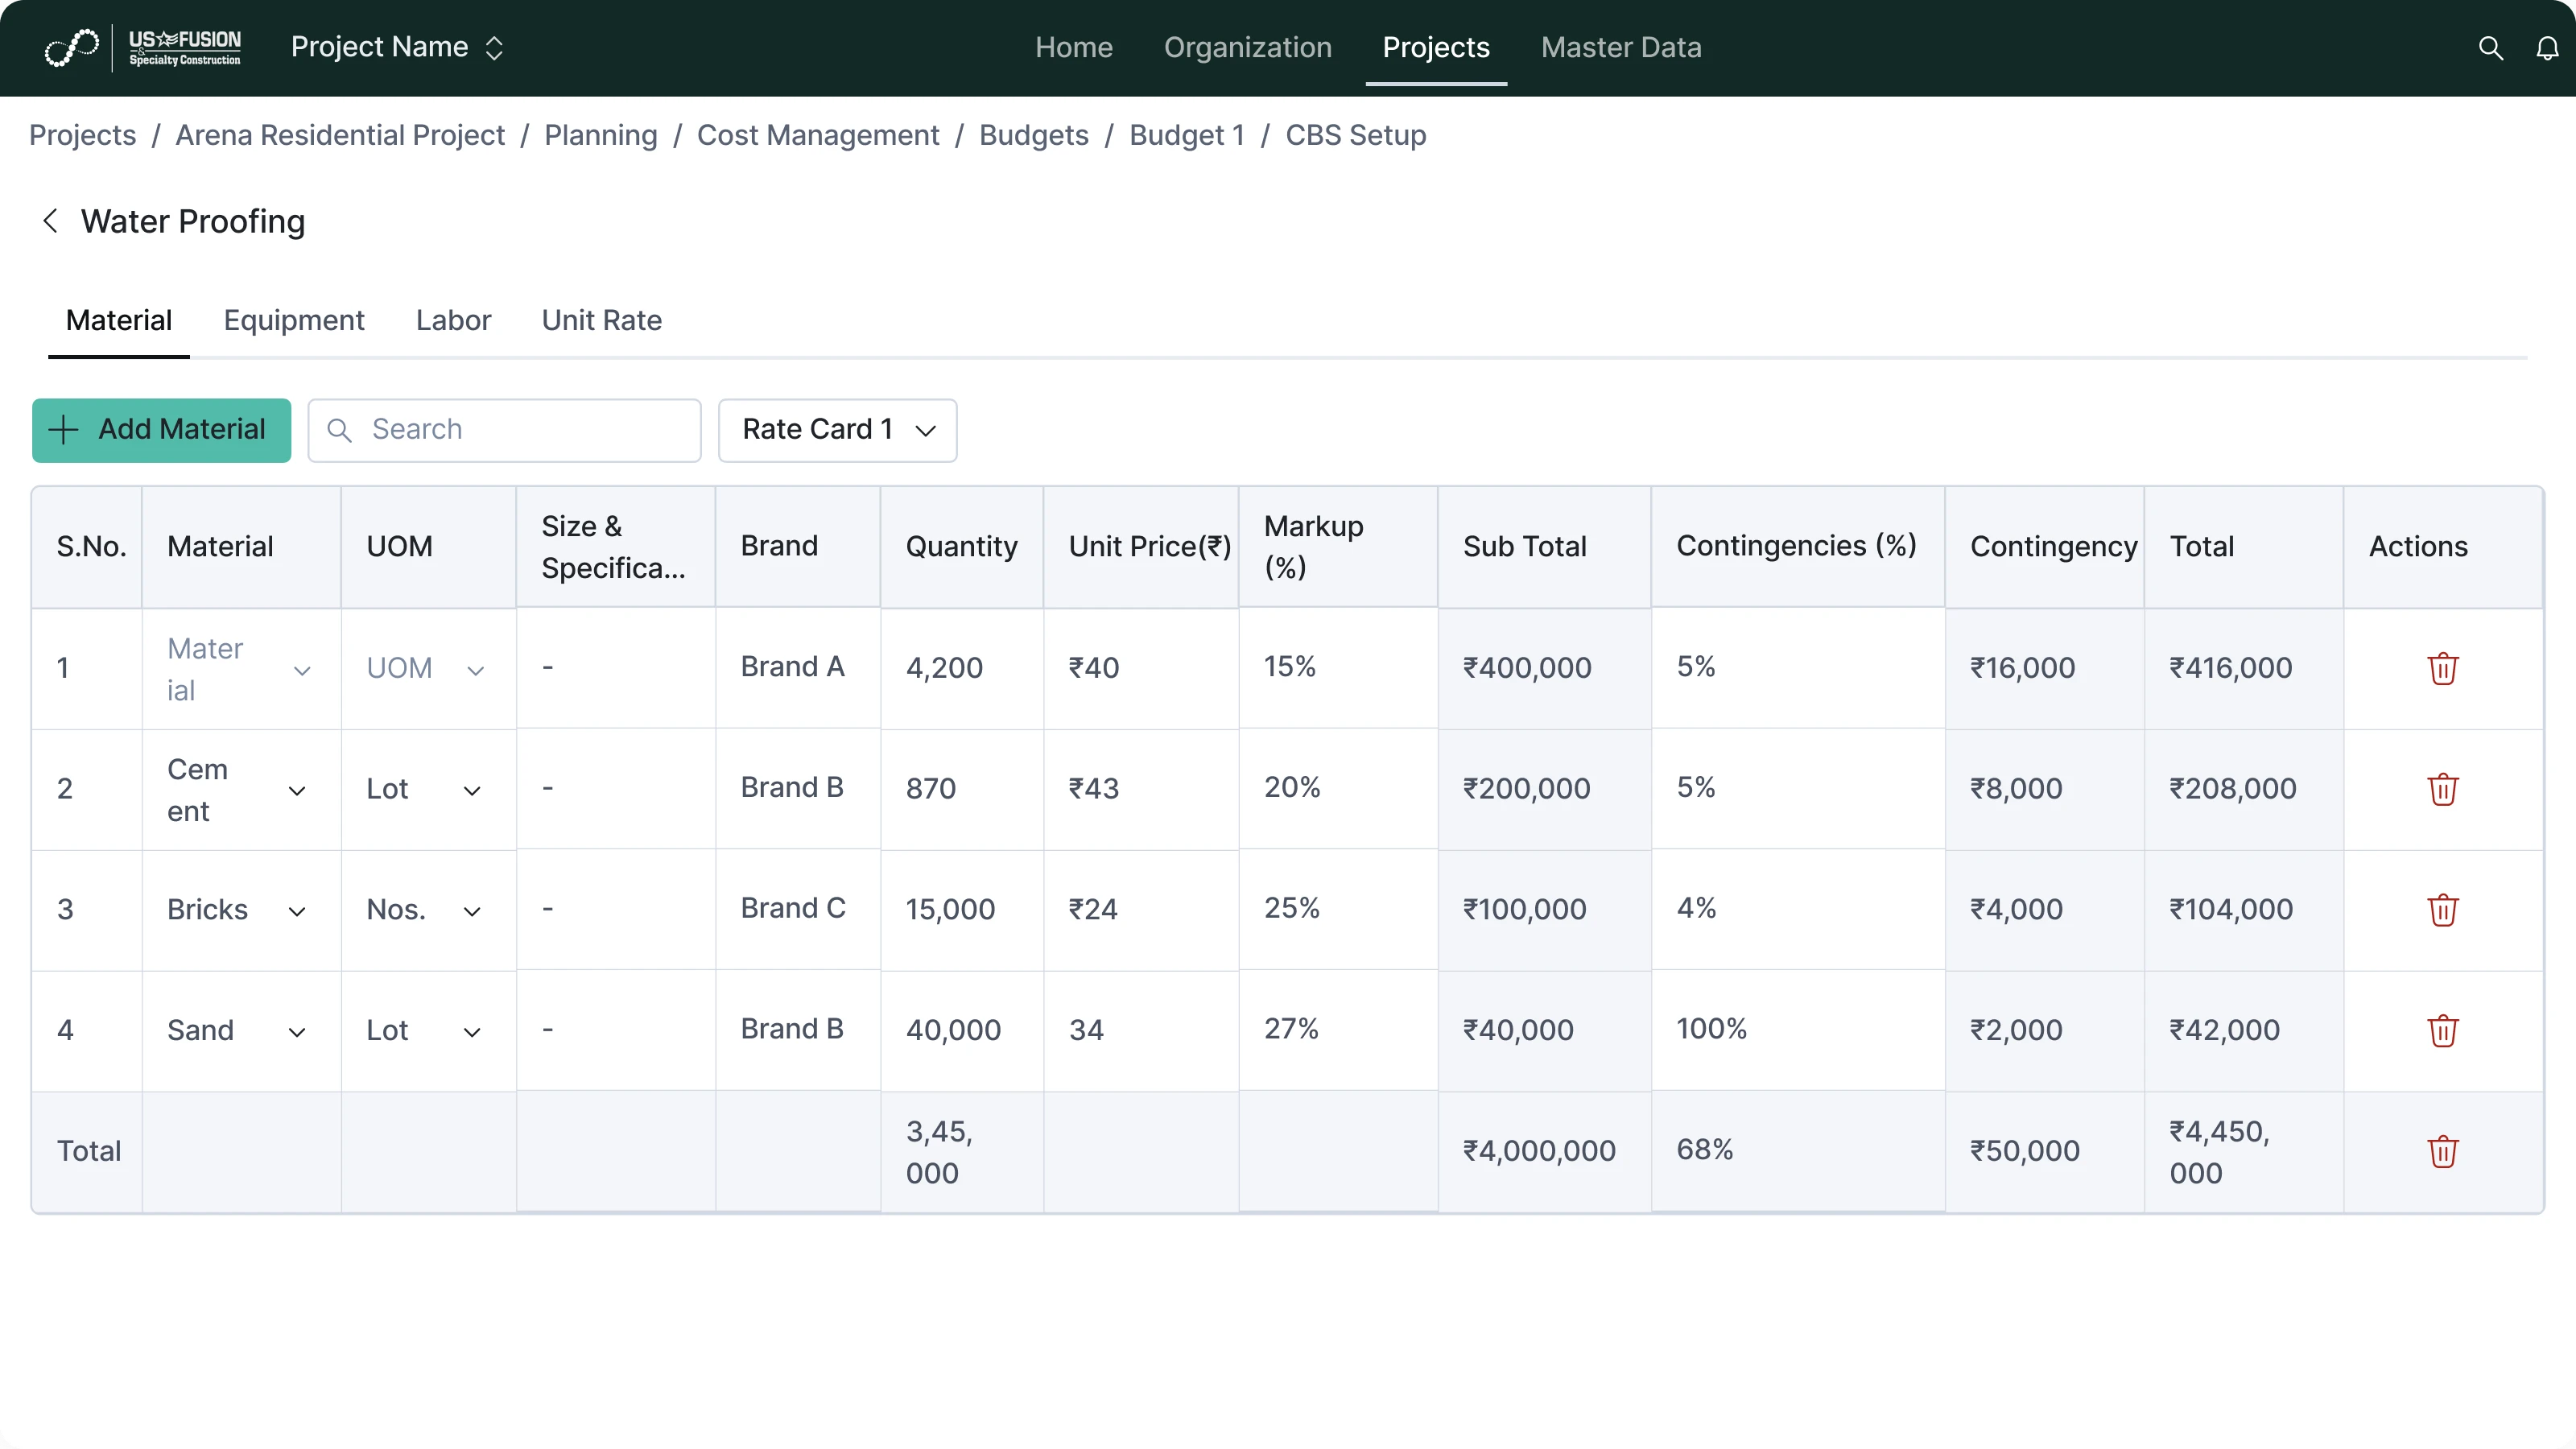Open the Rate Card 1 dropdown
The width and height of the screenshot is (2576, 1449).
pos(837,430)
